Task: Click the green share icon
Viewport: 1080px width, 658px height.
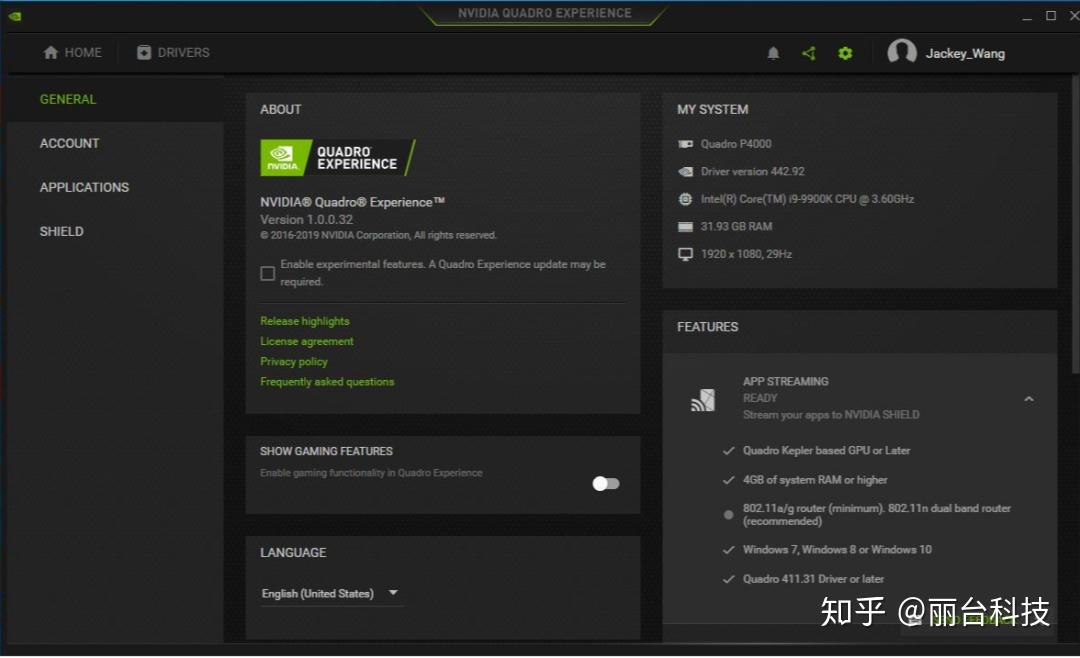Action: click(x=809, y=53)
